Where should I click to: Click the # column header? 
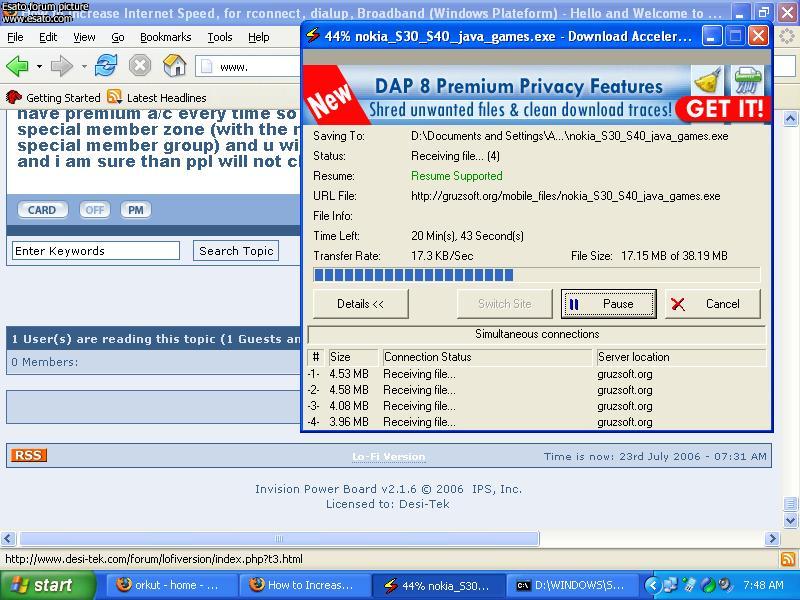coord(316,357)
